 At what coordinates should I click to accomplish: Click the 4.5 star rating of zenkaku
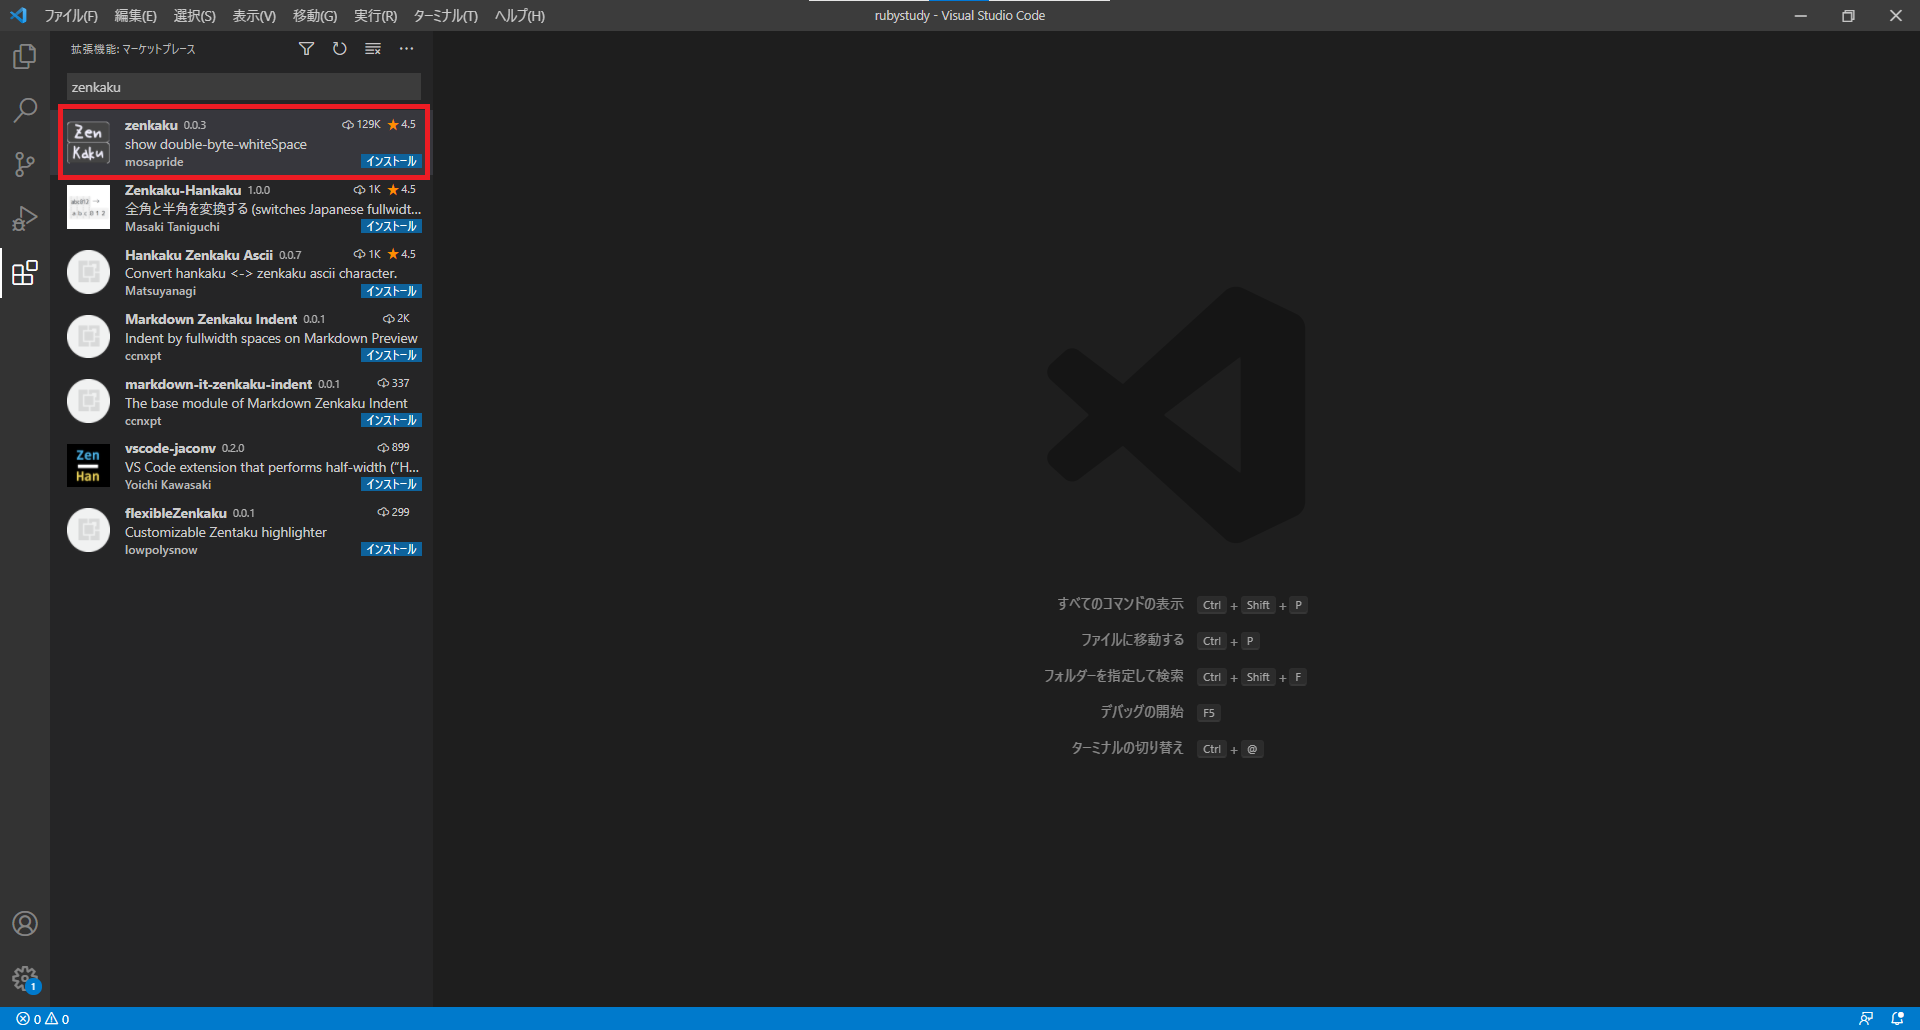point(402,125)
